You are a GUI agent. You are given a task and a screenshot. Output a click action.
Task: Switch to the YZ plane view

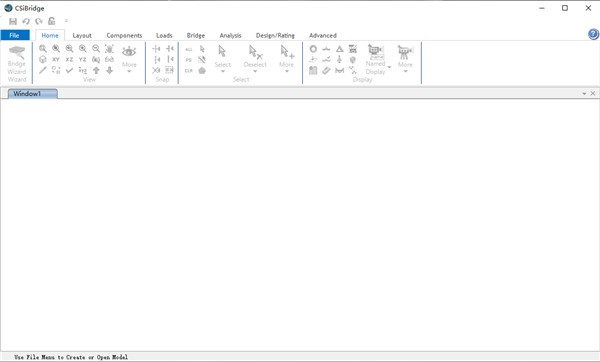(x=83, y=59)
